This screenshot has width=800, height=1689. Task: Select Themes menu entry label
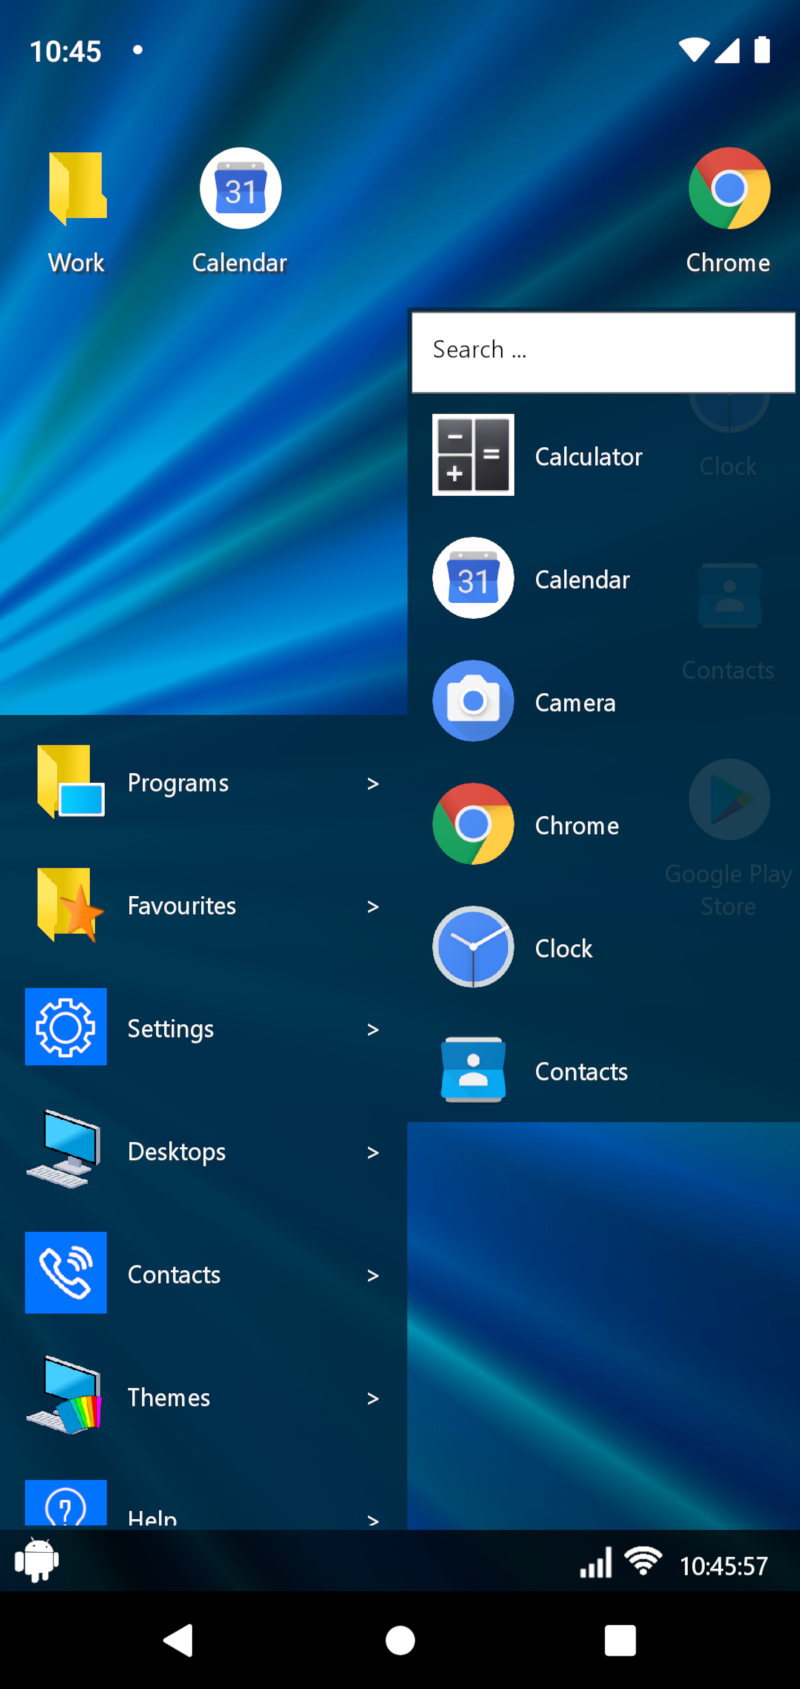(169, 1398)
